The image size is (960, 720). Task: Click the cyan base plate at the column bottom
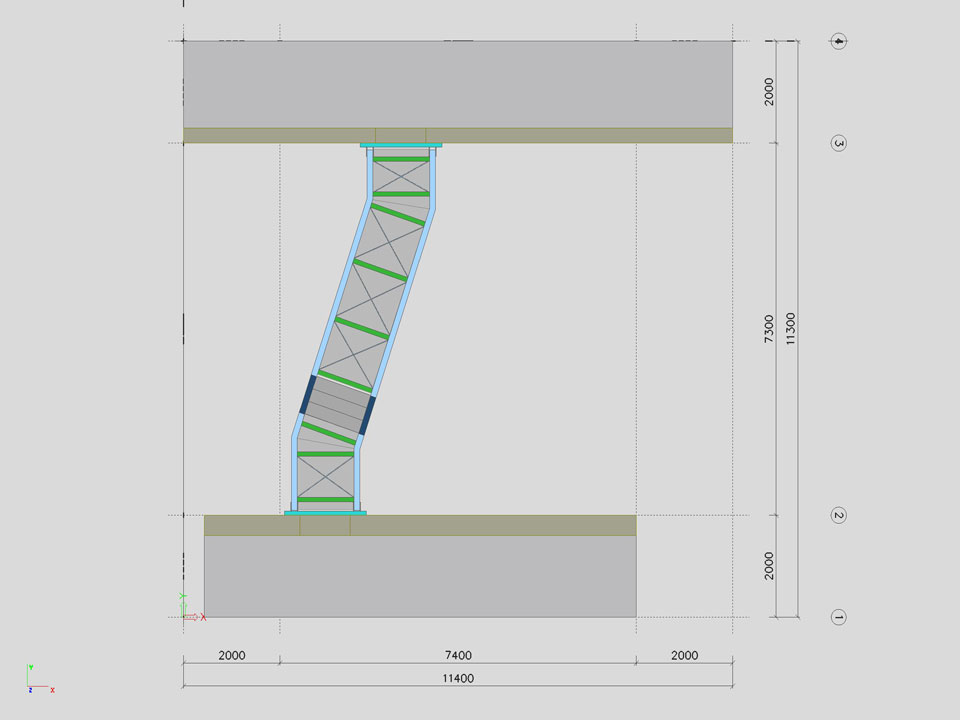tap(325, 513)
